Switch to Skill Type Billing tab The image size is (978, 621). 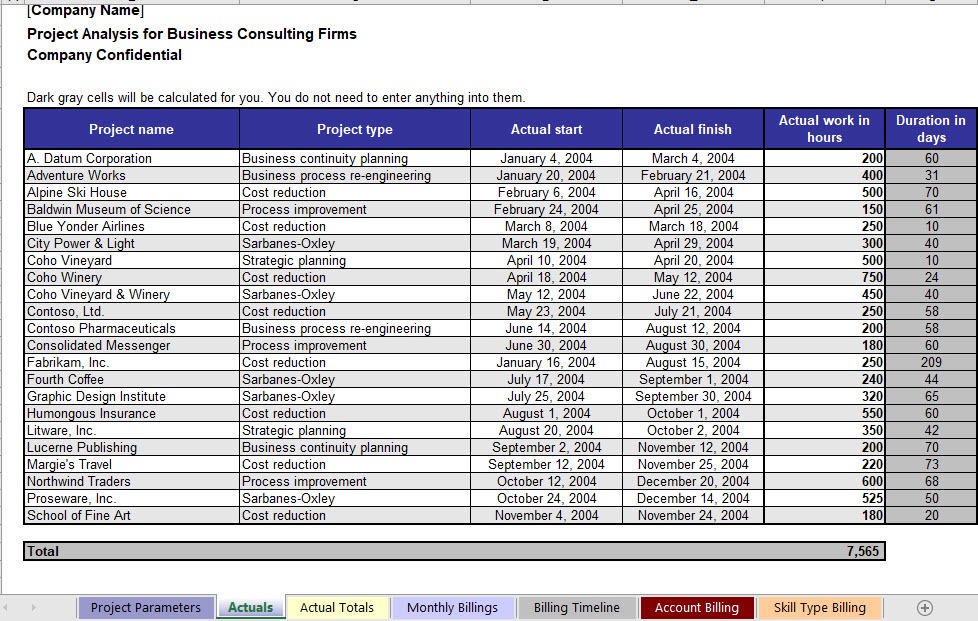pyautogui.click(x=820, y=608)
